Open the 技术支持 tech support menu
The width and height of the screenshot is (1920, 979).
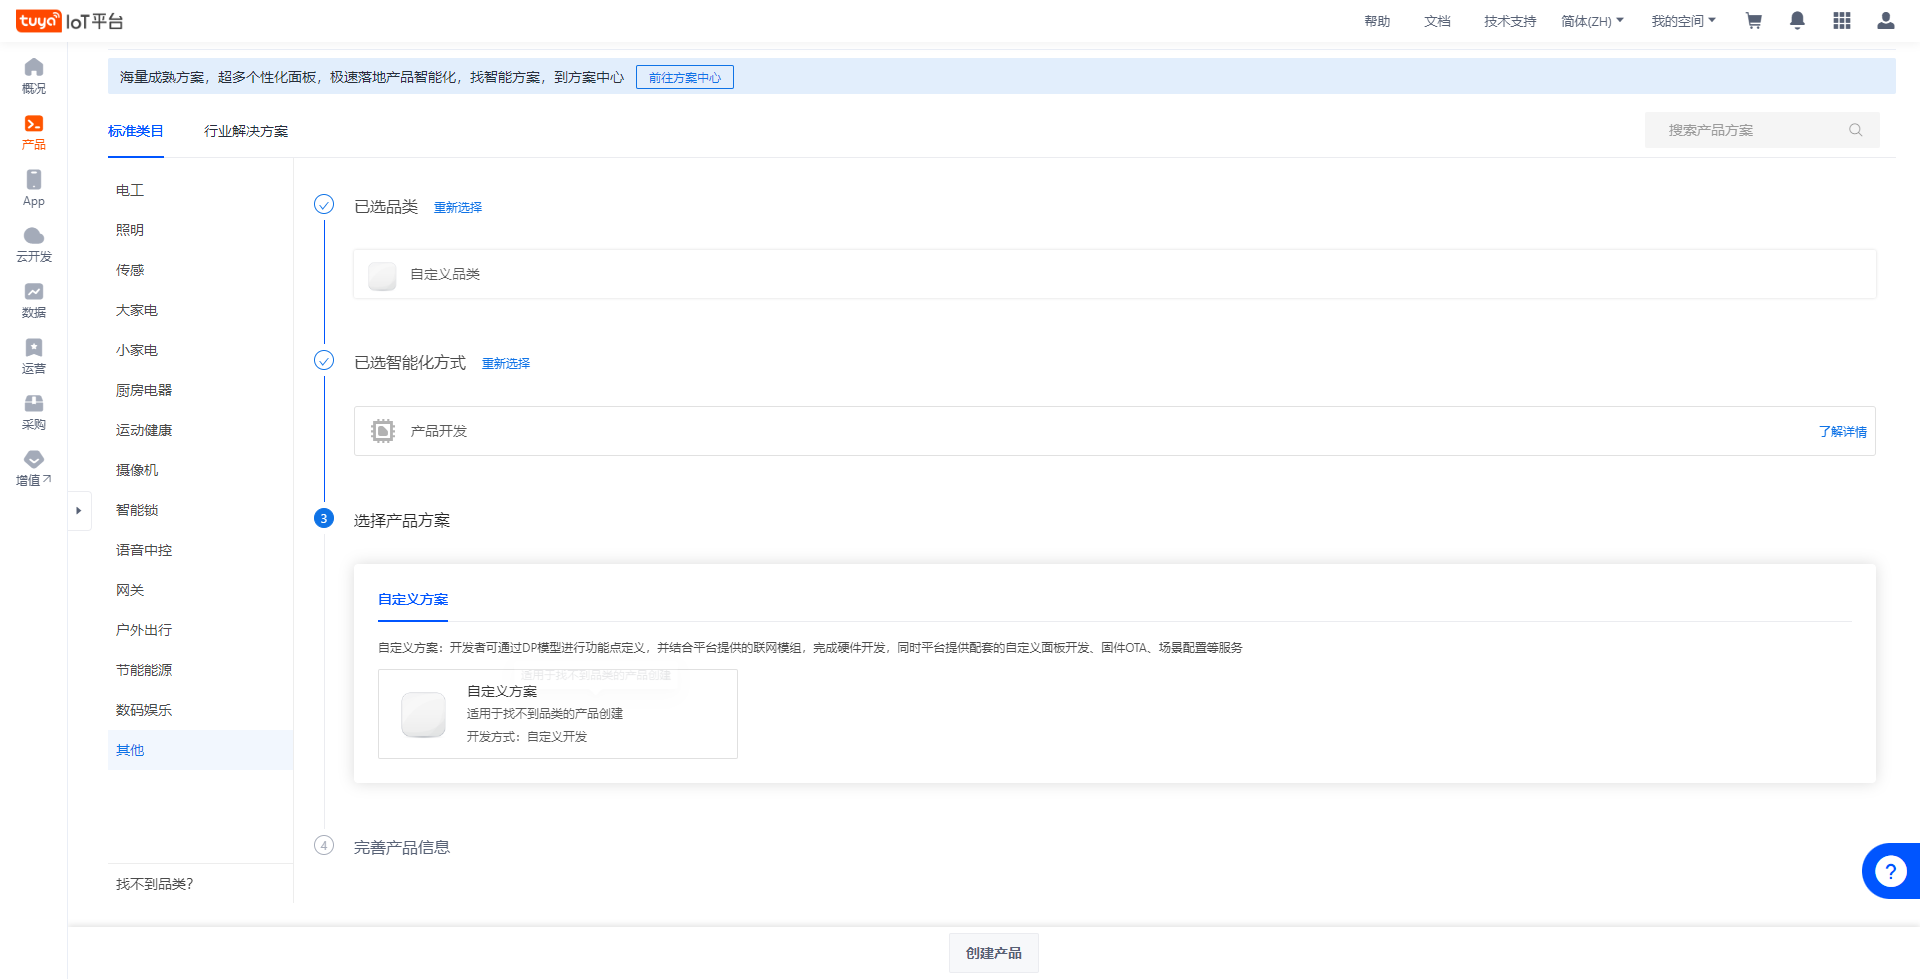1510,21
